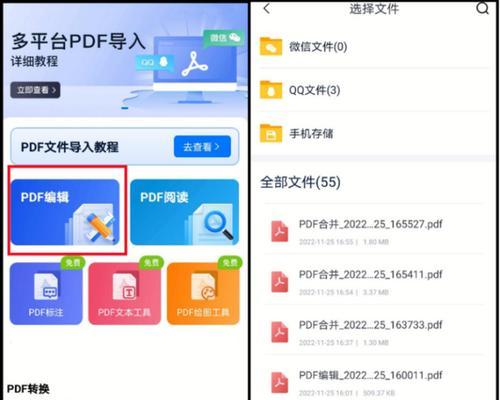Viewport: 500px width, 400px height.
Task: Tap the 去查看 button
Action: tap(202, 147)
